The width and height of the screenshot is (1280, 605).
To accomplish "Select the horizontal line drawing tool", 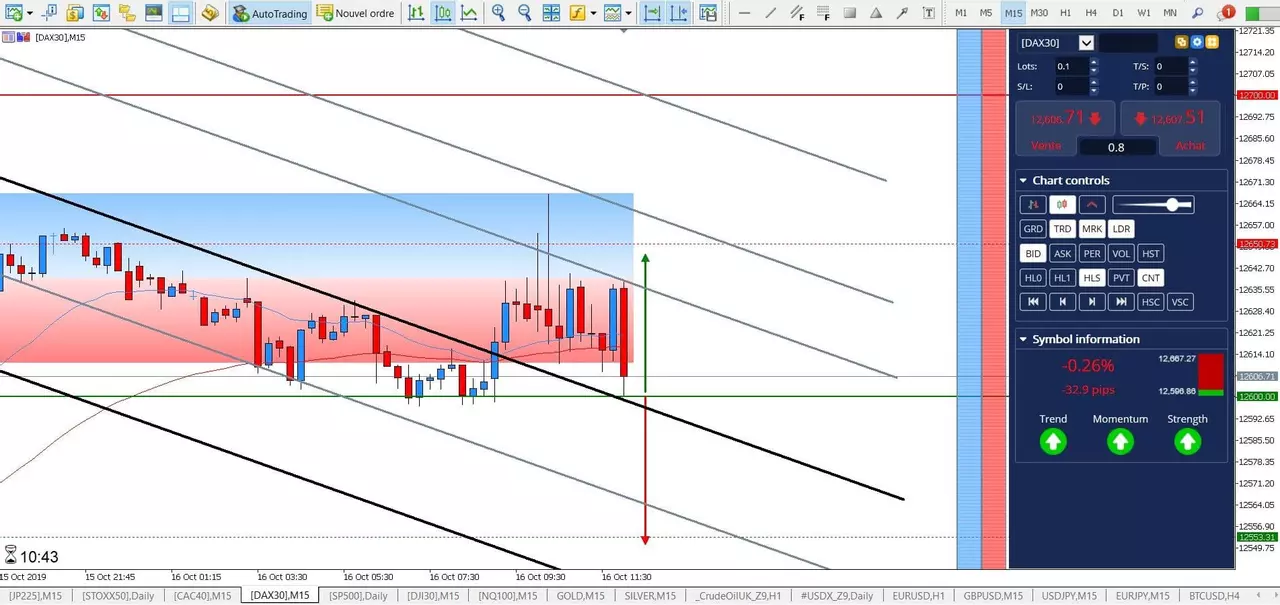I will [x=744, y=13].
